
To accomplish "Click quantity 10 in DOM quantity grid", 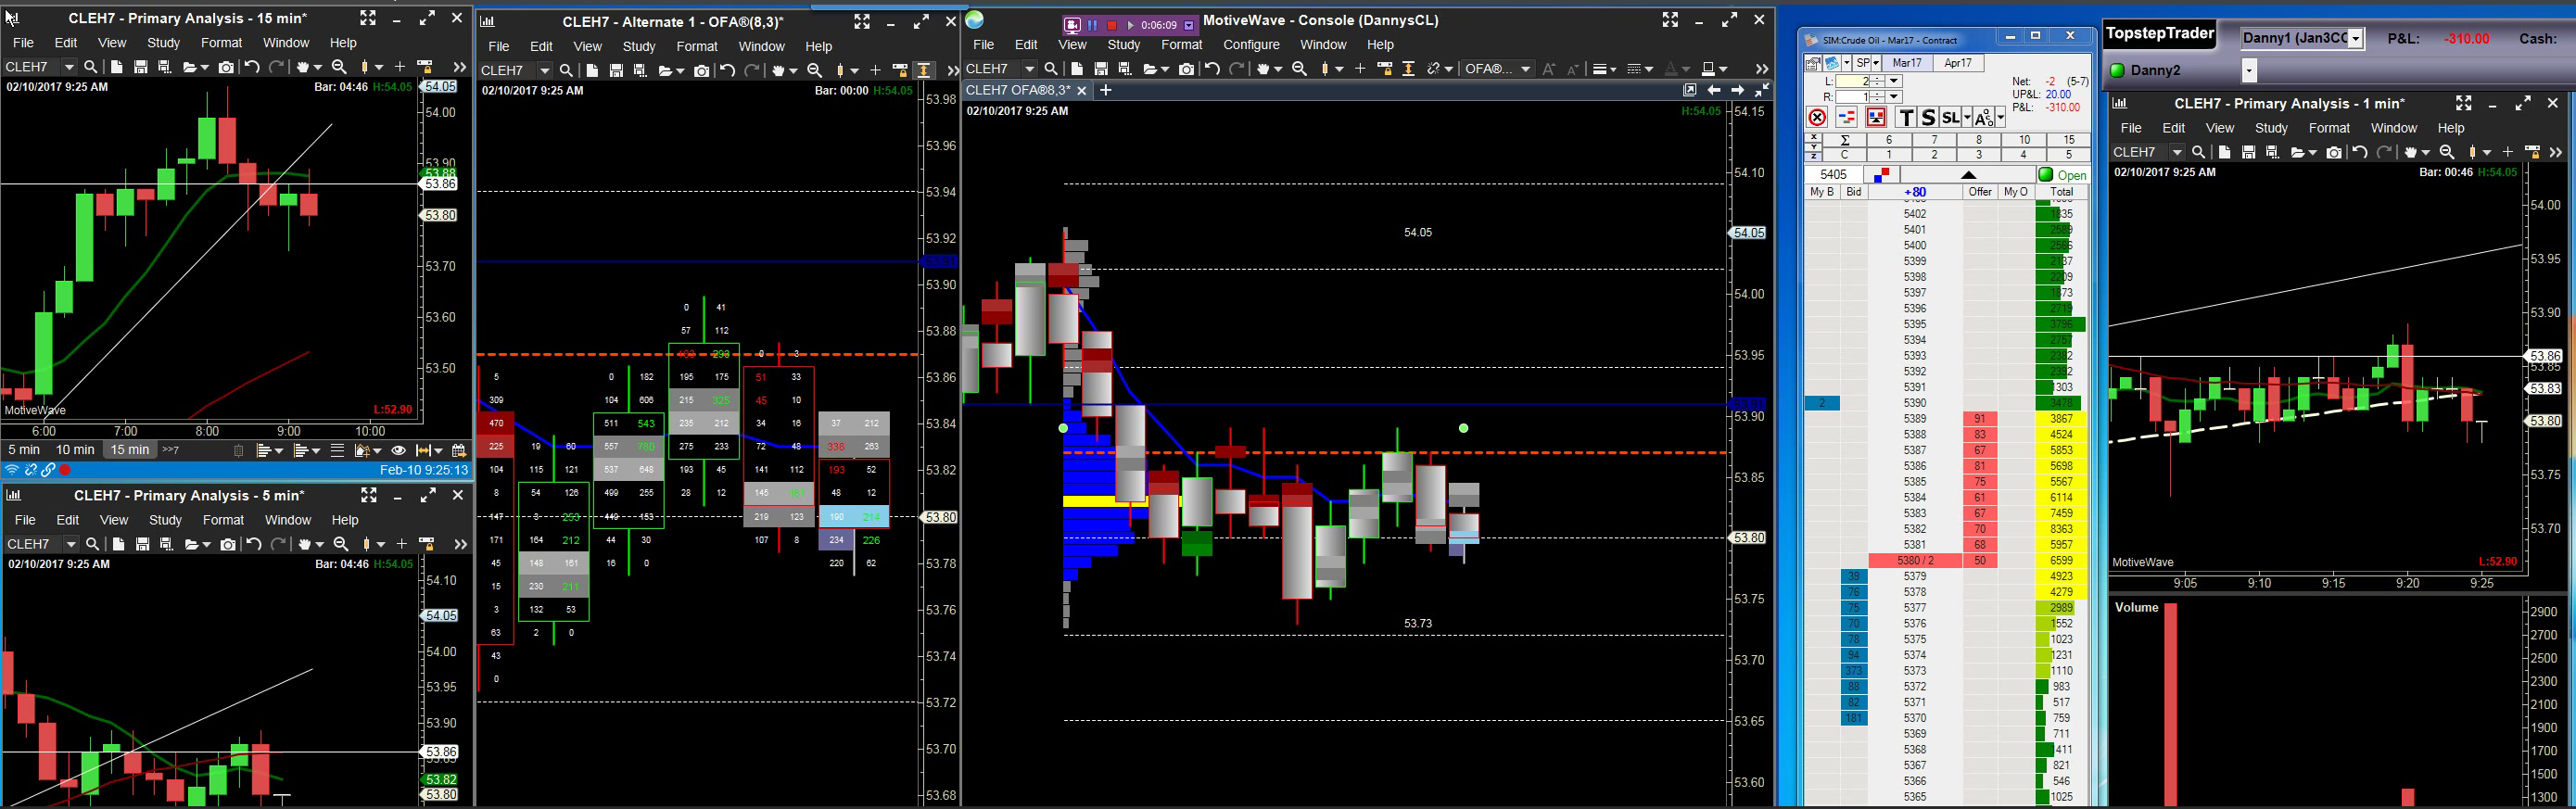I will 2024,140.
